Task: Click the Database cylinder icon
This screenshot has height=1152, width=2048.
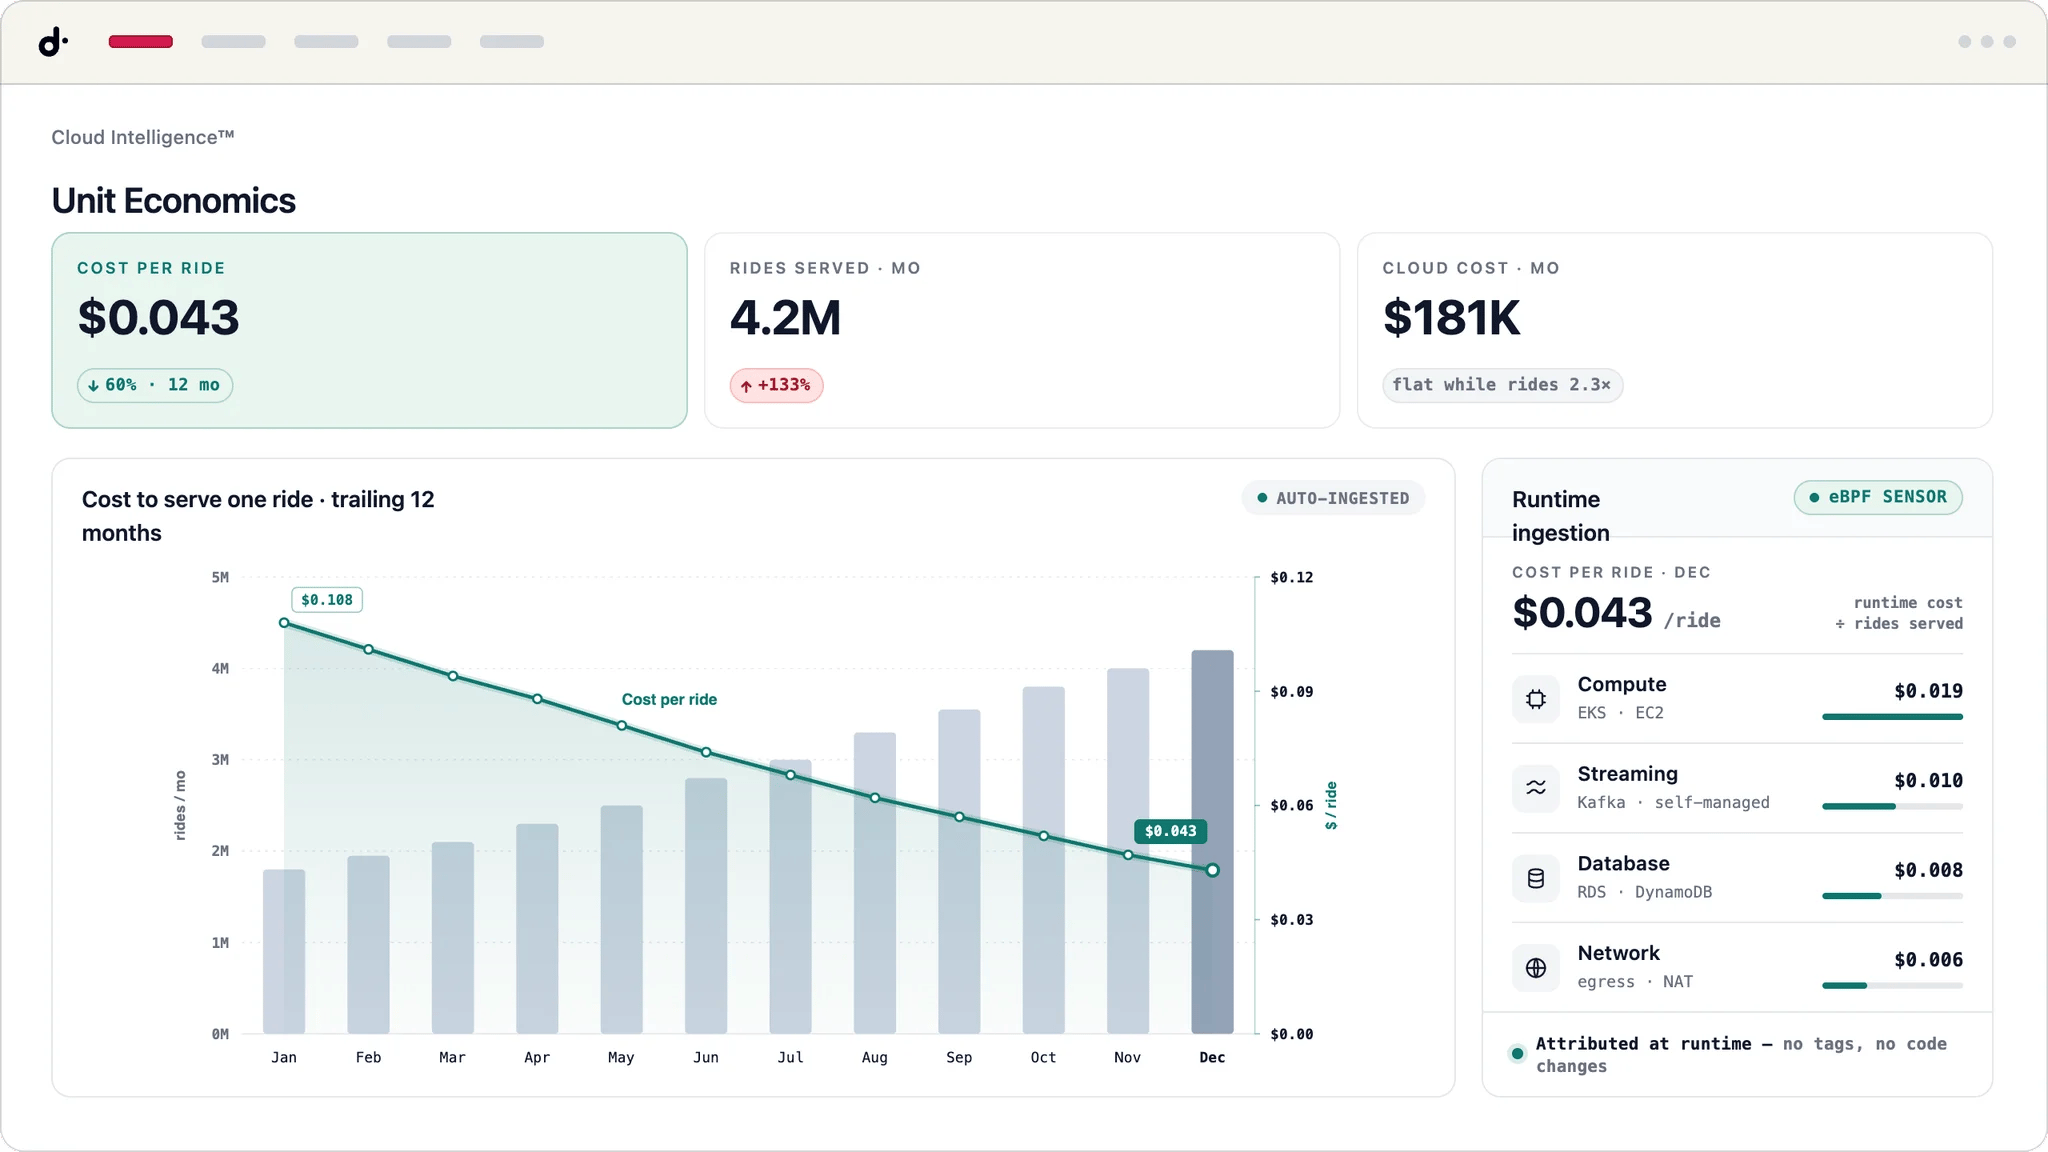Action: (1536, 878)
